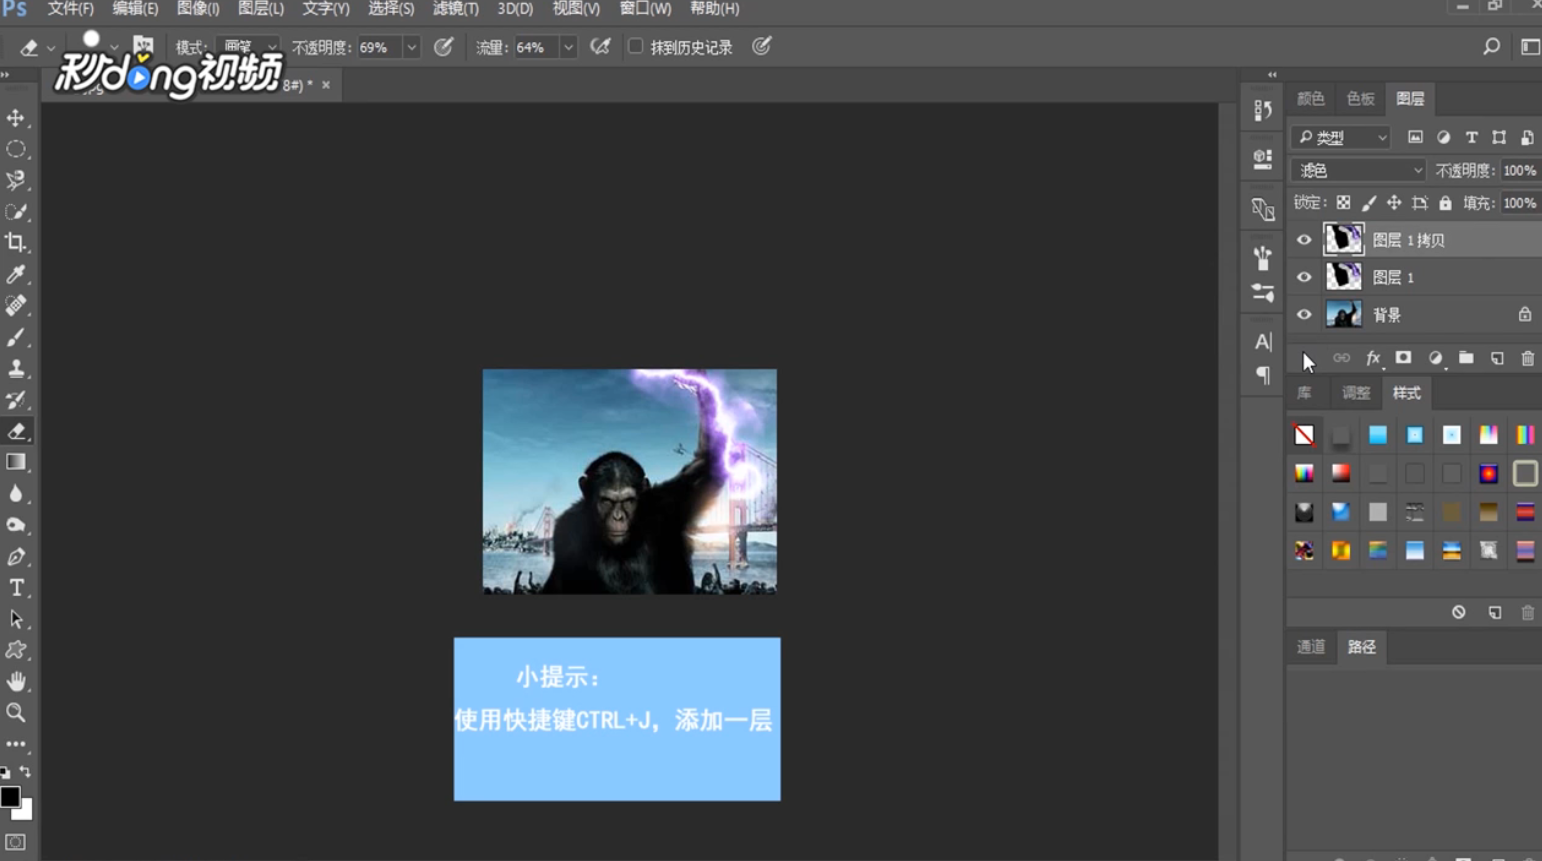
Task: Switch to the 颜色 tab
Action: click(x=1310, y=98)
